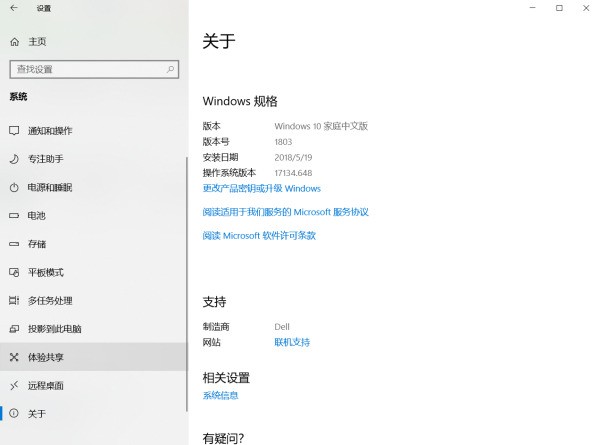
Task: Click the back arrow in Settings
Action: (14, 8)
